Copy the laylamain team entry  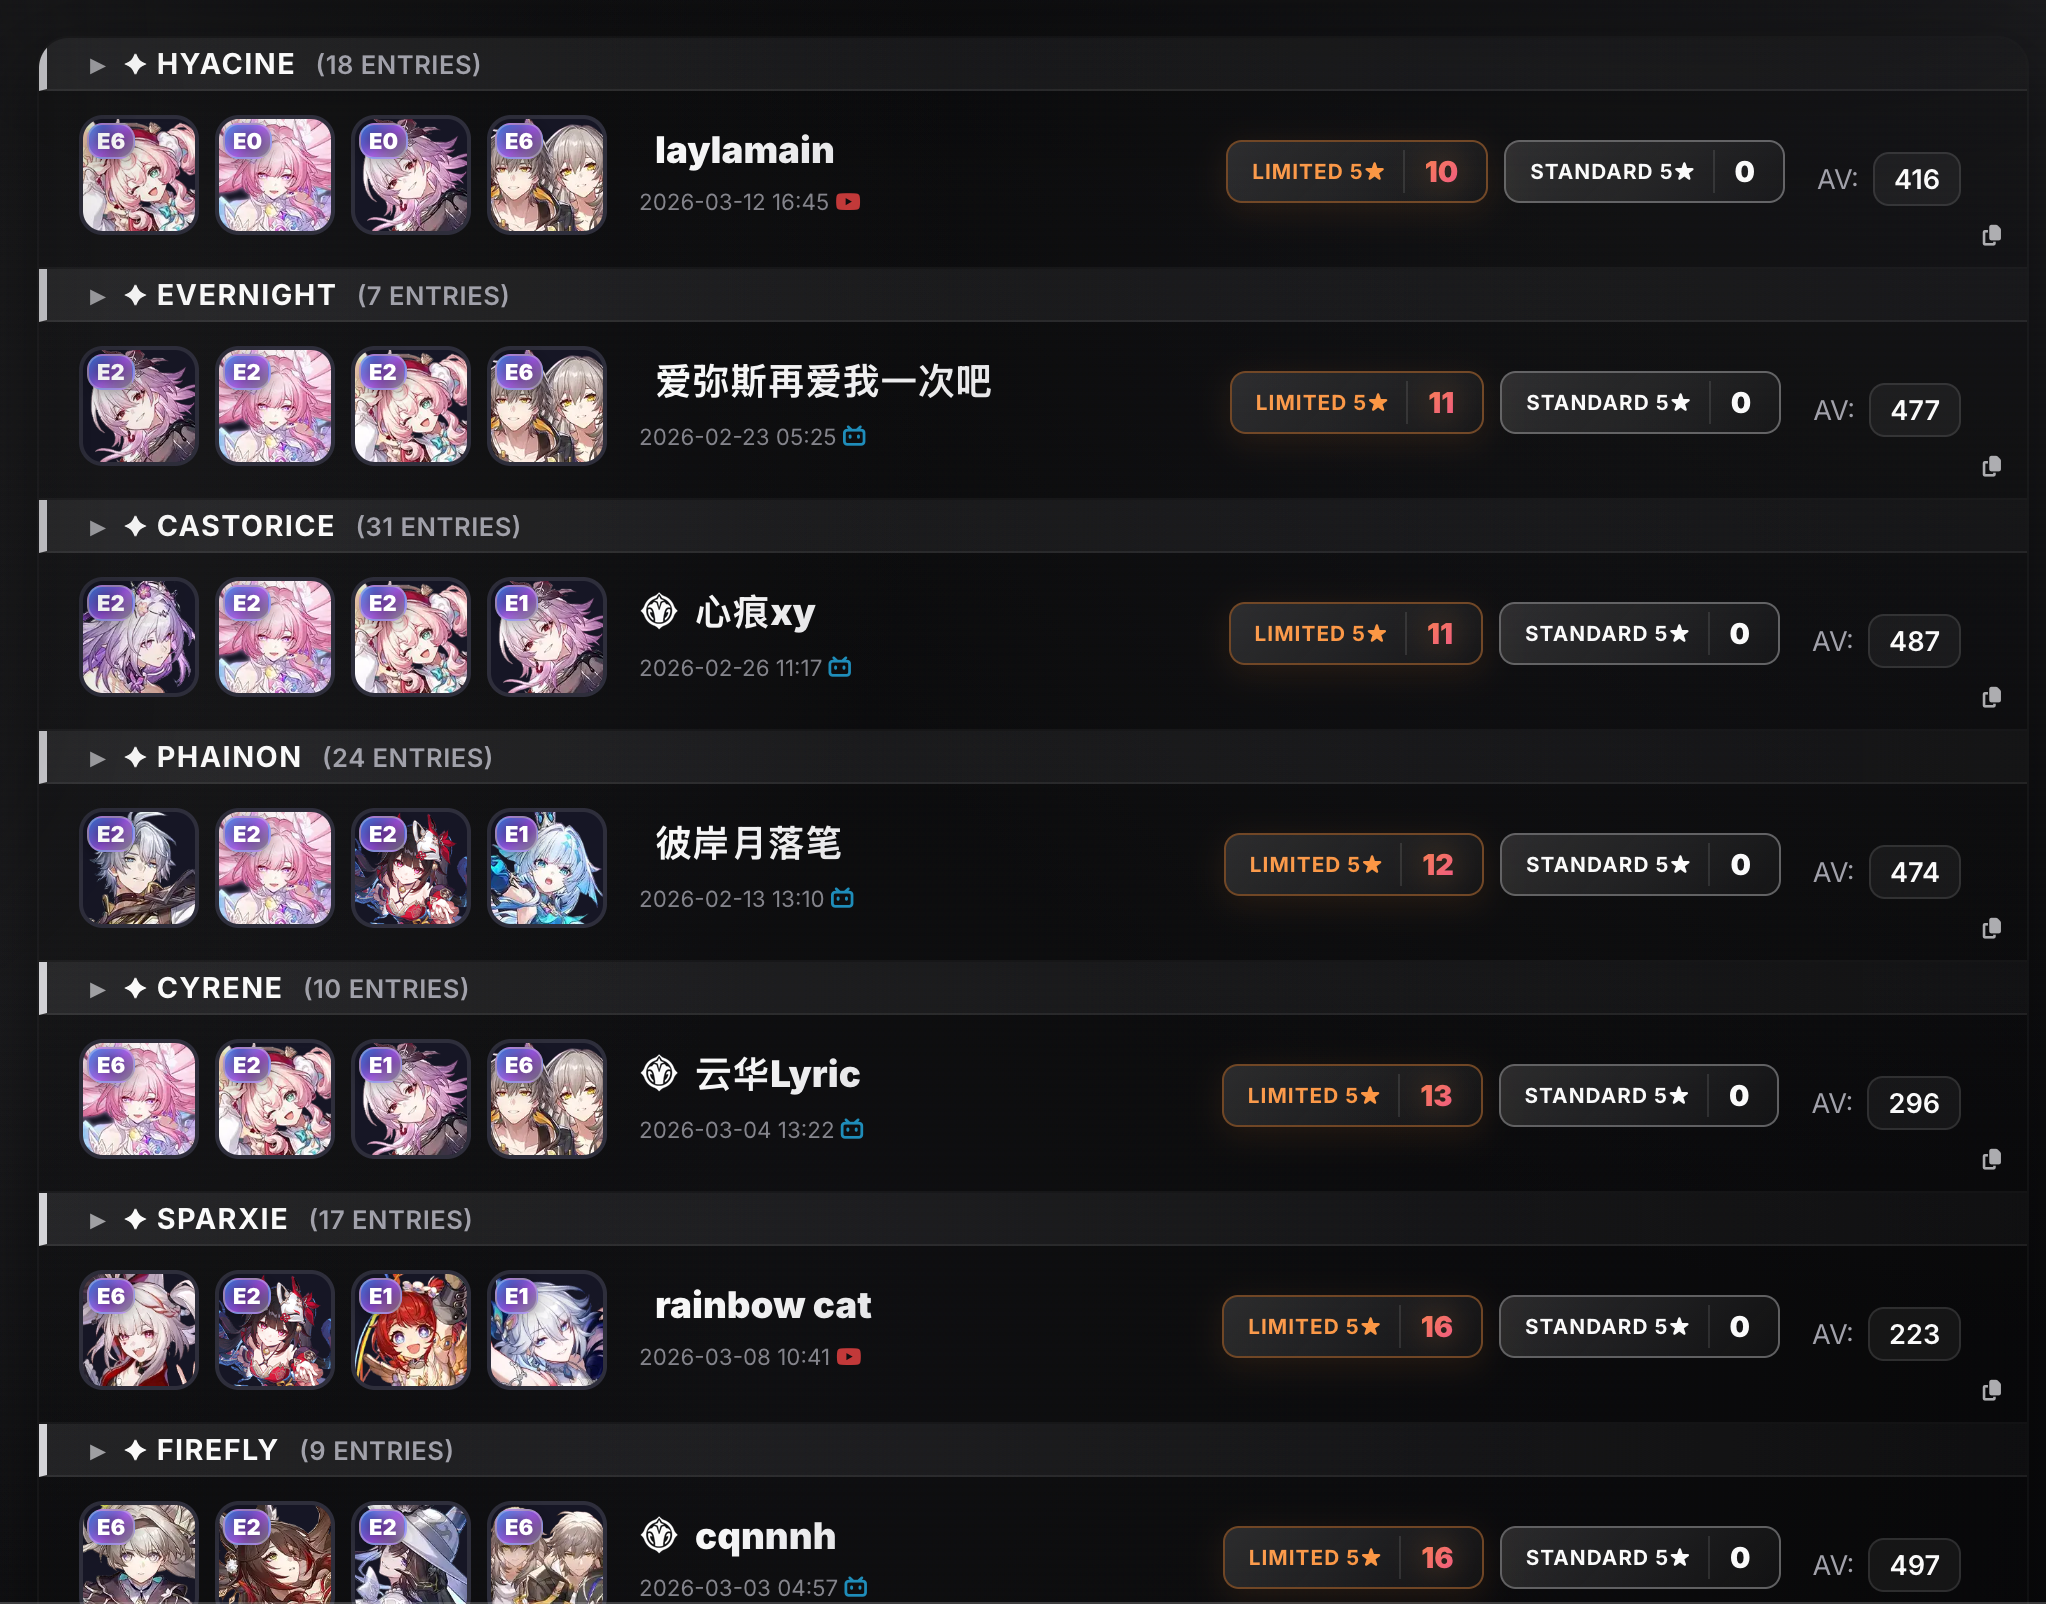(1991, 236)
